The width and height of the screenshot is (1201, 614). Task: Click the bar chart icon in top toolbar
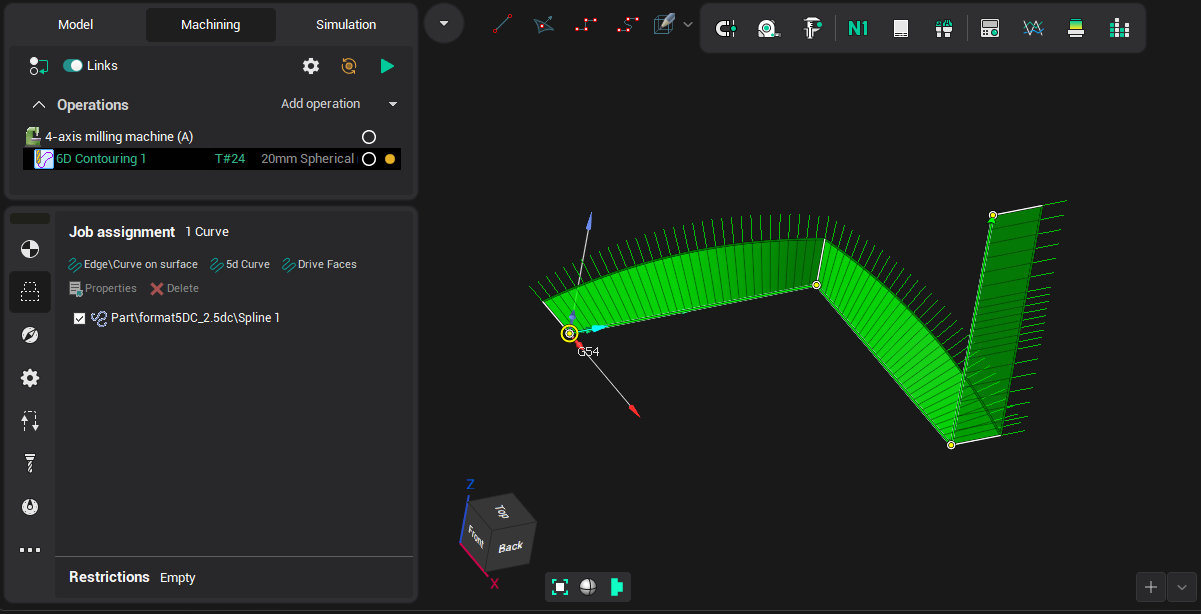pos(1119,28)
